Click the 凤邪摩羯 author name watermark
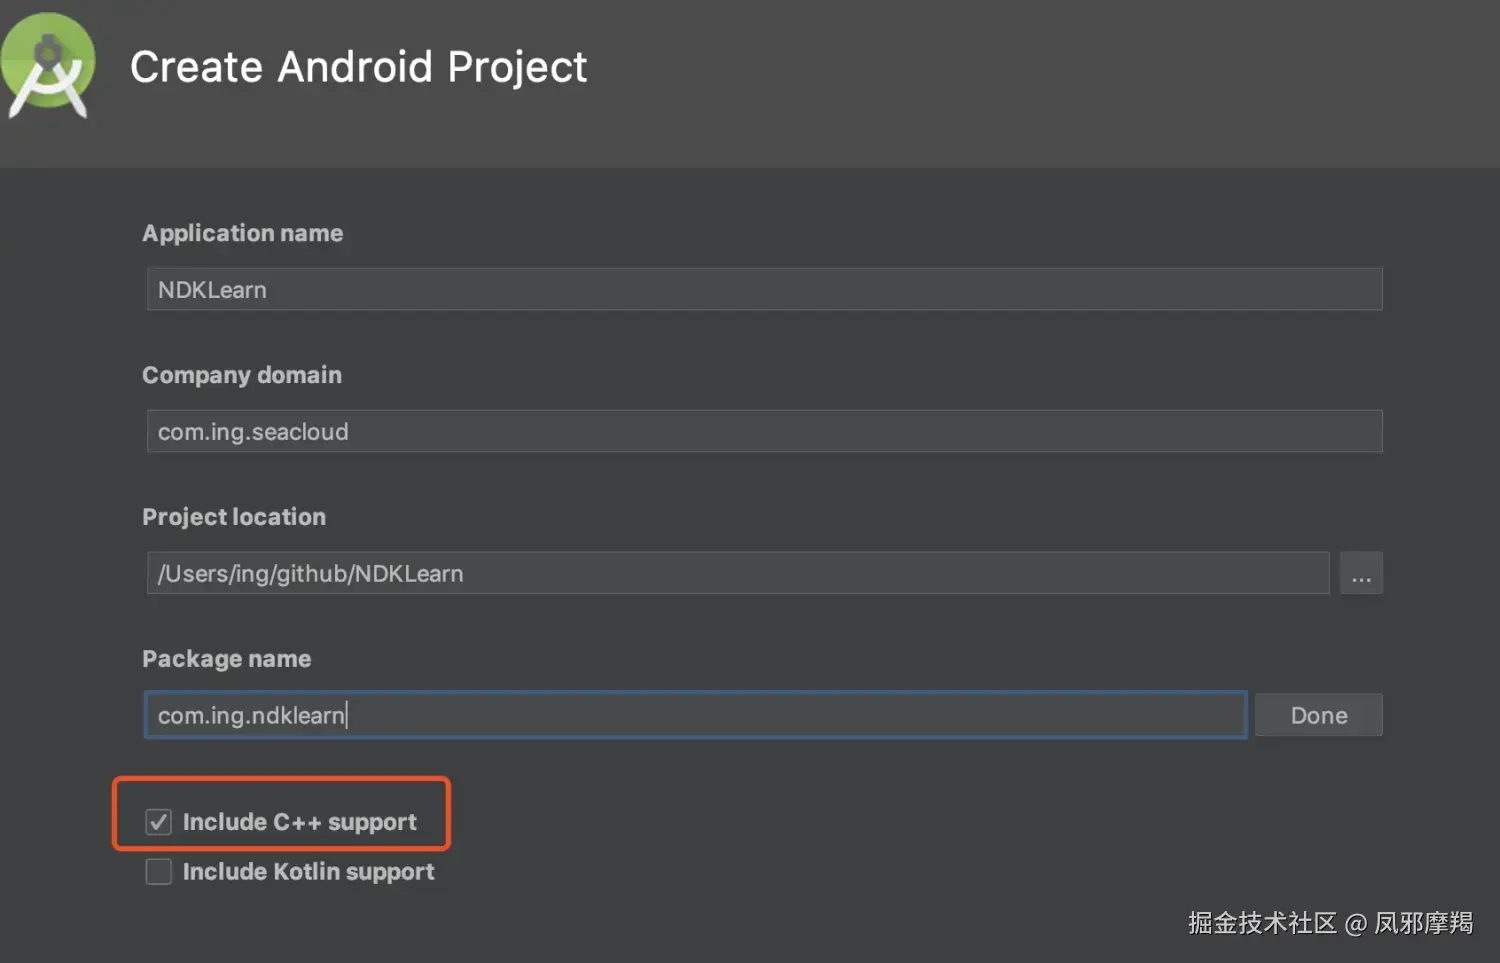Image resolution: width=1500 pixels, height=963 pixels. [1423, 923]
